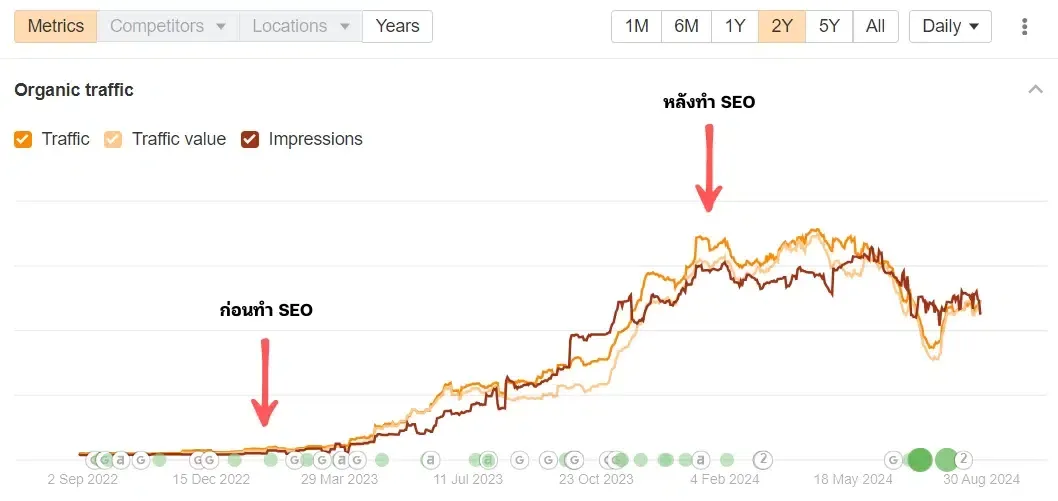Open the Daily interval dropdown

point(949,27)
